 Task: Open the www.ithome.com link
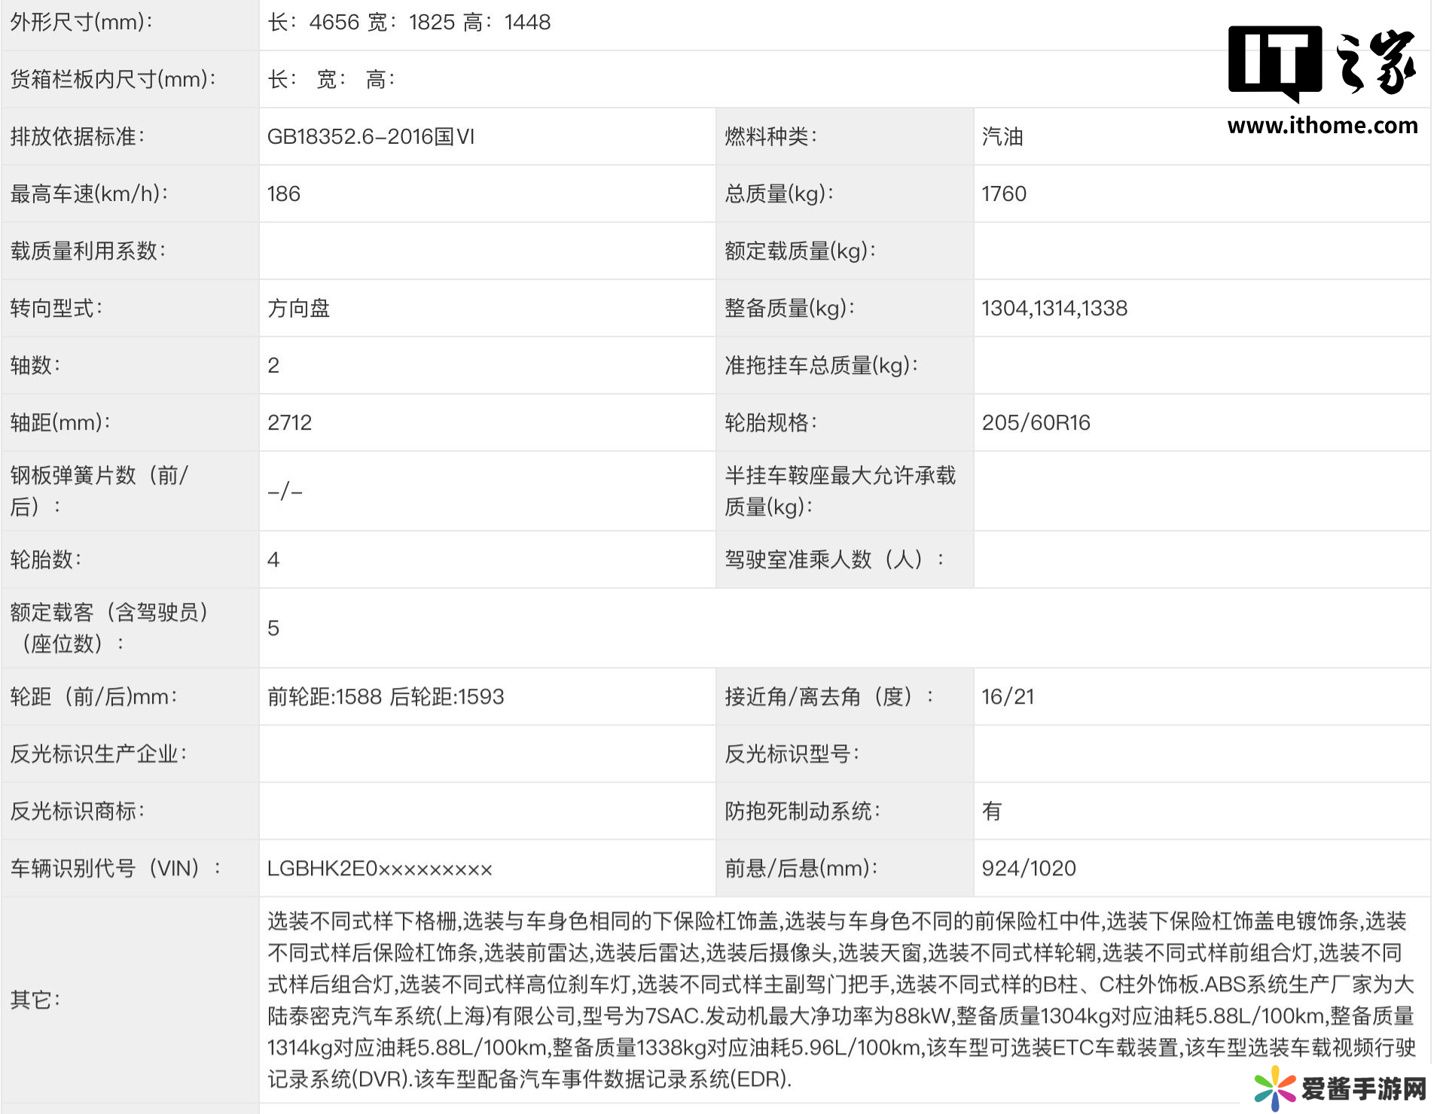[1322, 126]
